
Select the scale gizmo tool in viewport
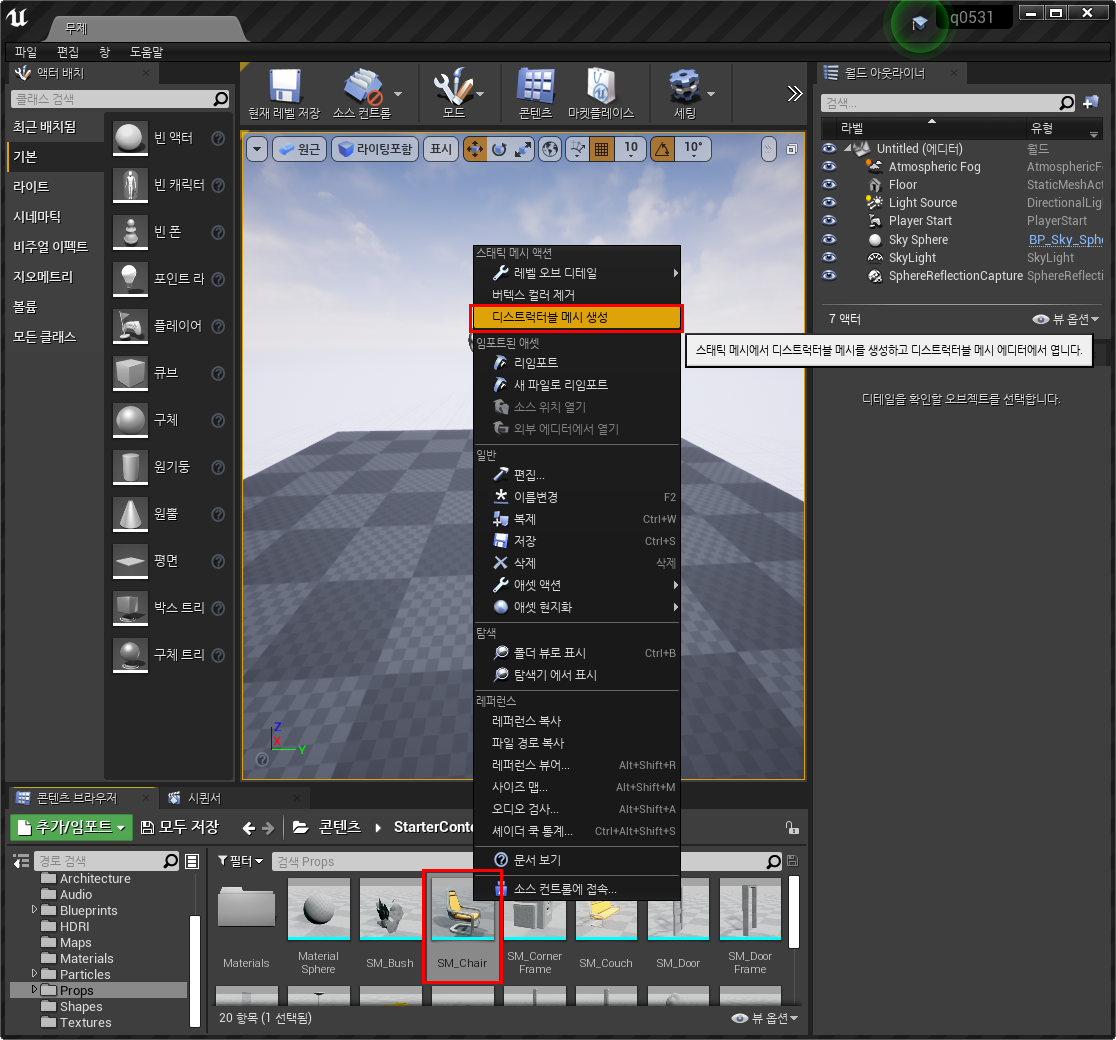523,149
